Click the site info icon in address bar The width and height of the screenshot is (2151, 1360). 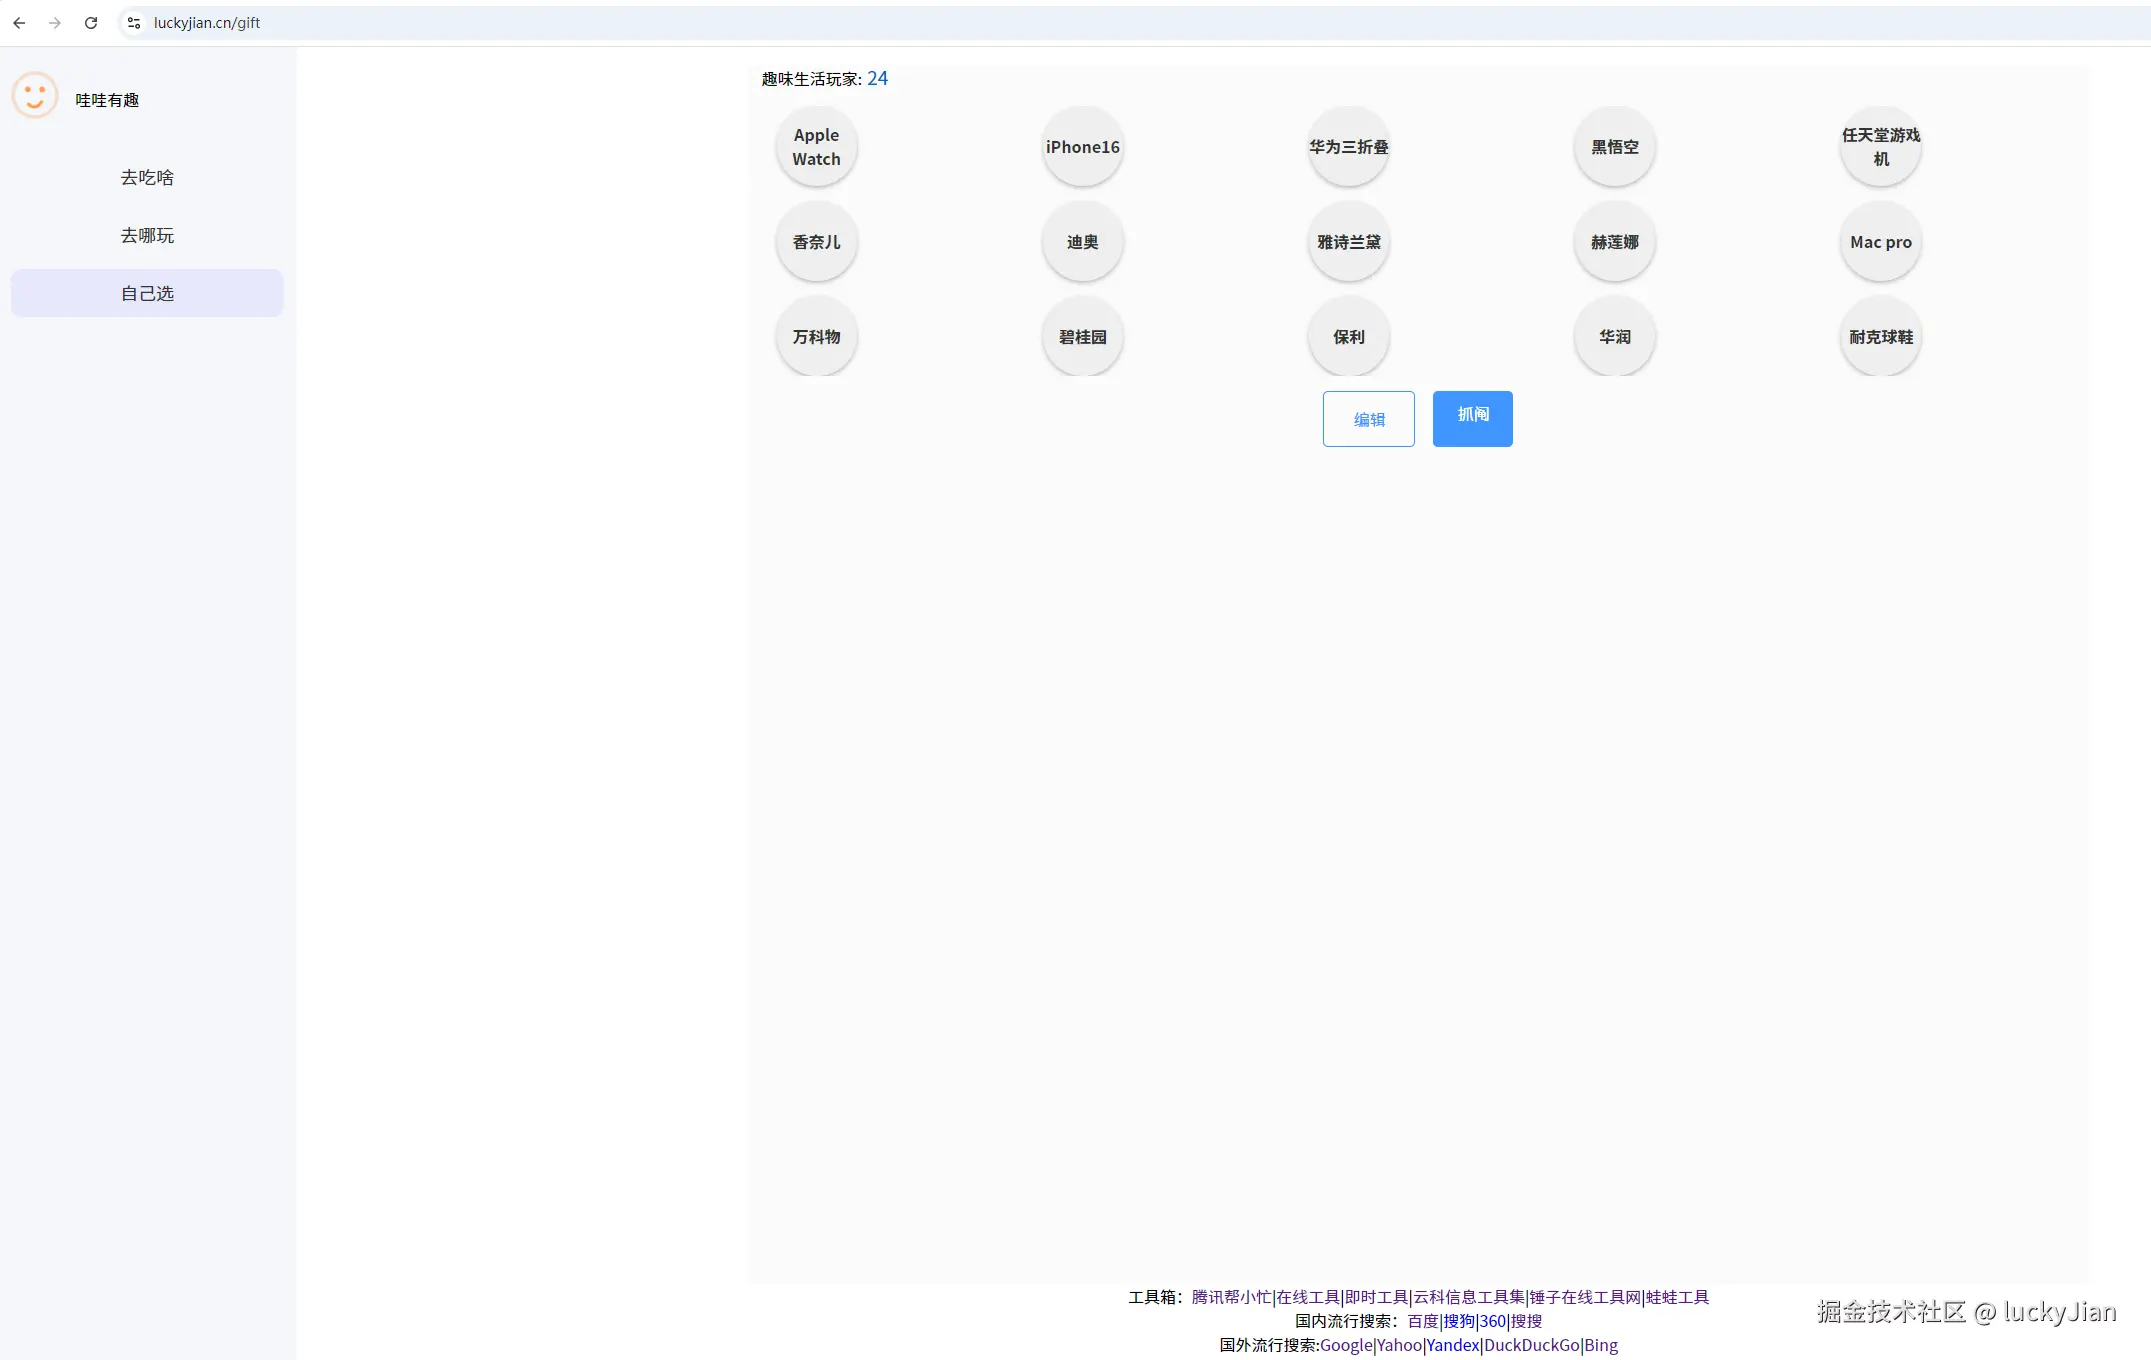tap(134, 22)
